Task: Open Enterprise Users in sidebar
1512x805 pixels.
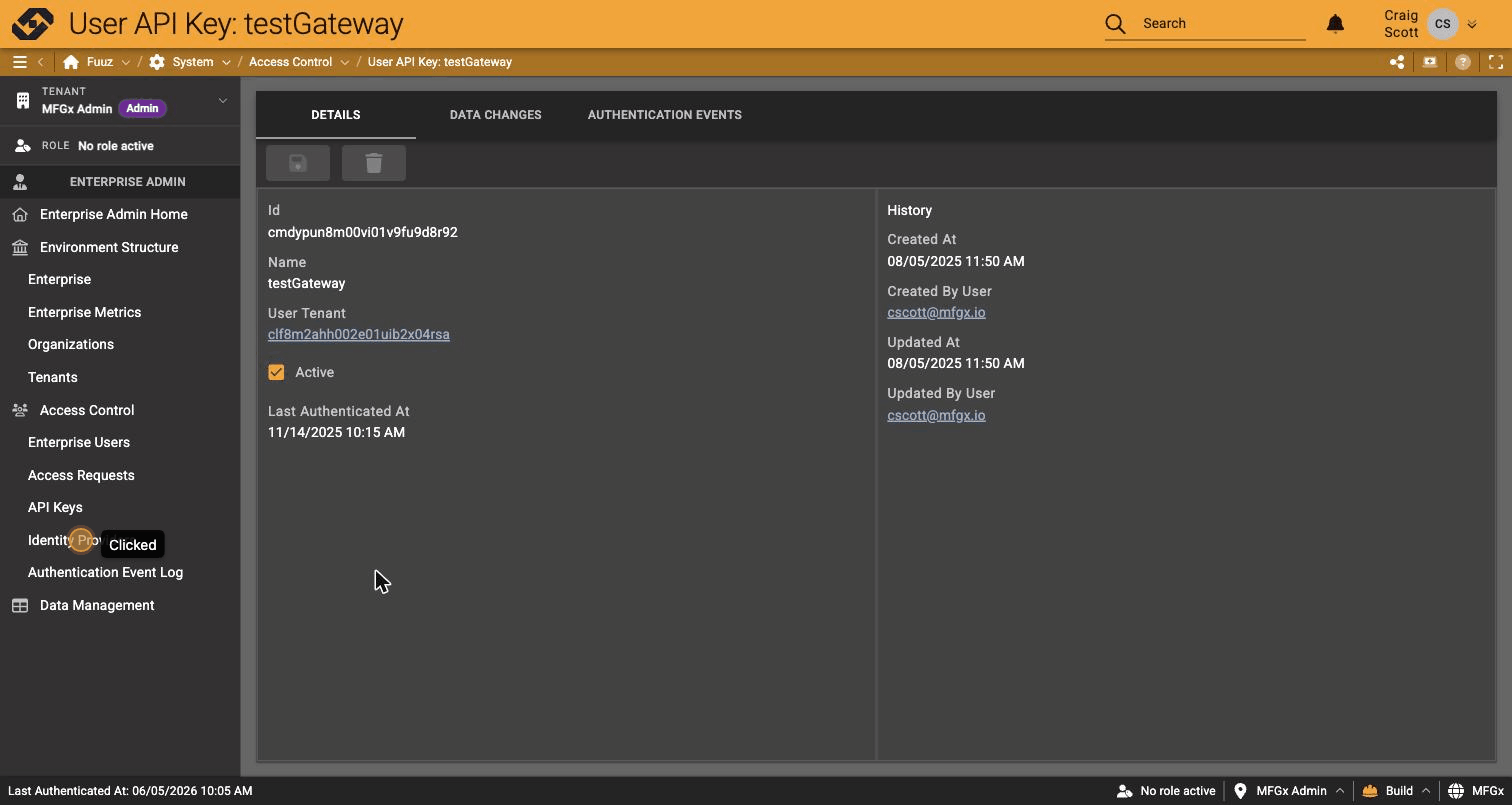Action: (79, 443)
